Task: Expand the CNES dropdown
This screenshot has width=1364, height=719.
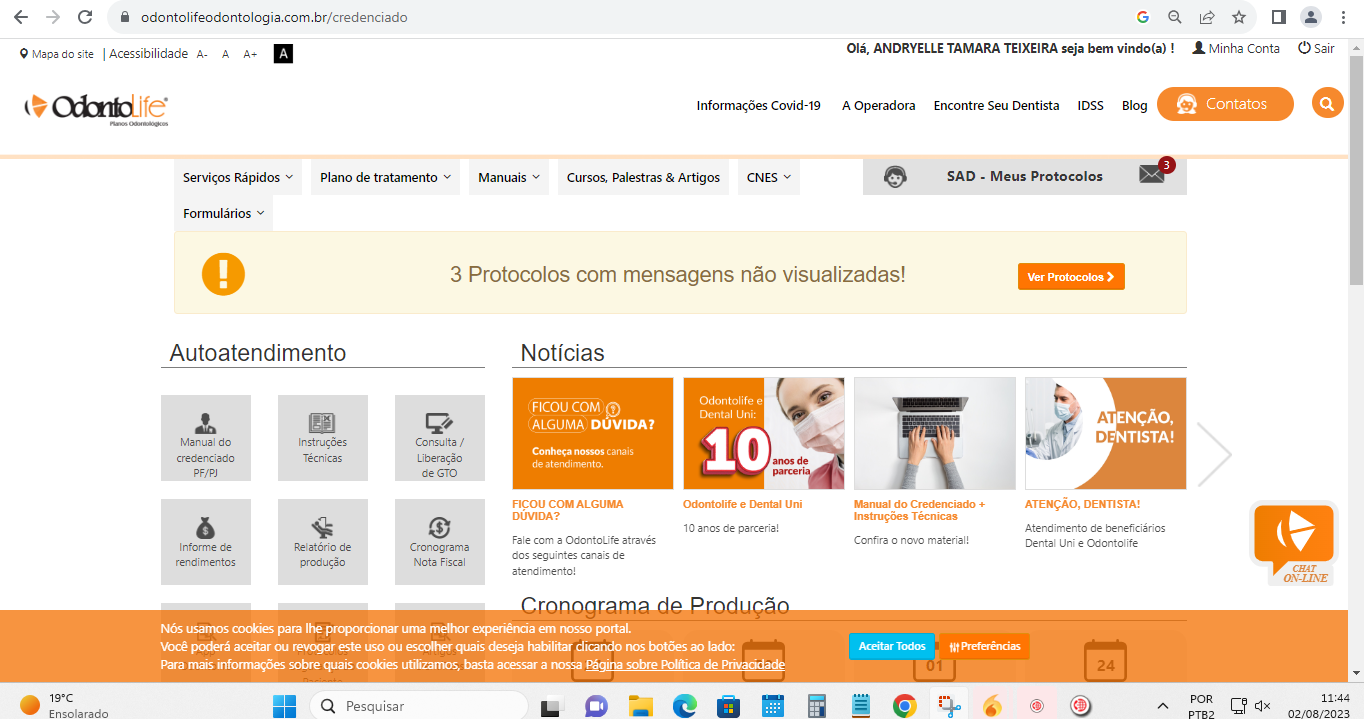Action: click(x=769, y=177)
